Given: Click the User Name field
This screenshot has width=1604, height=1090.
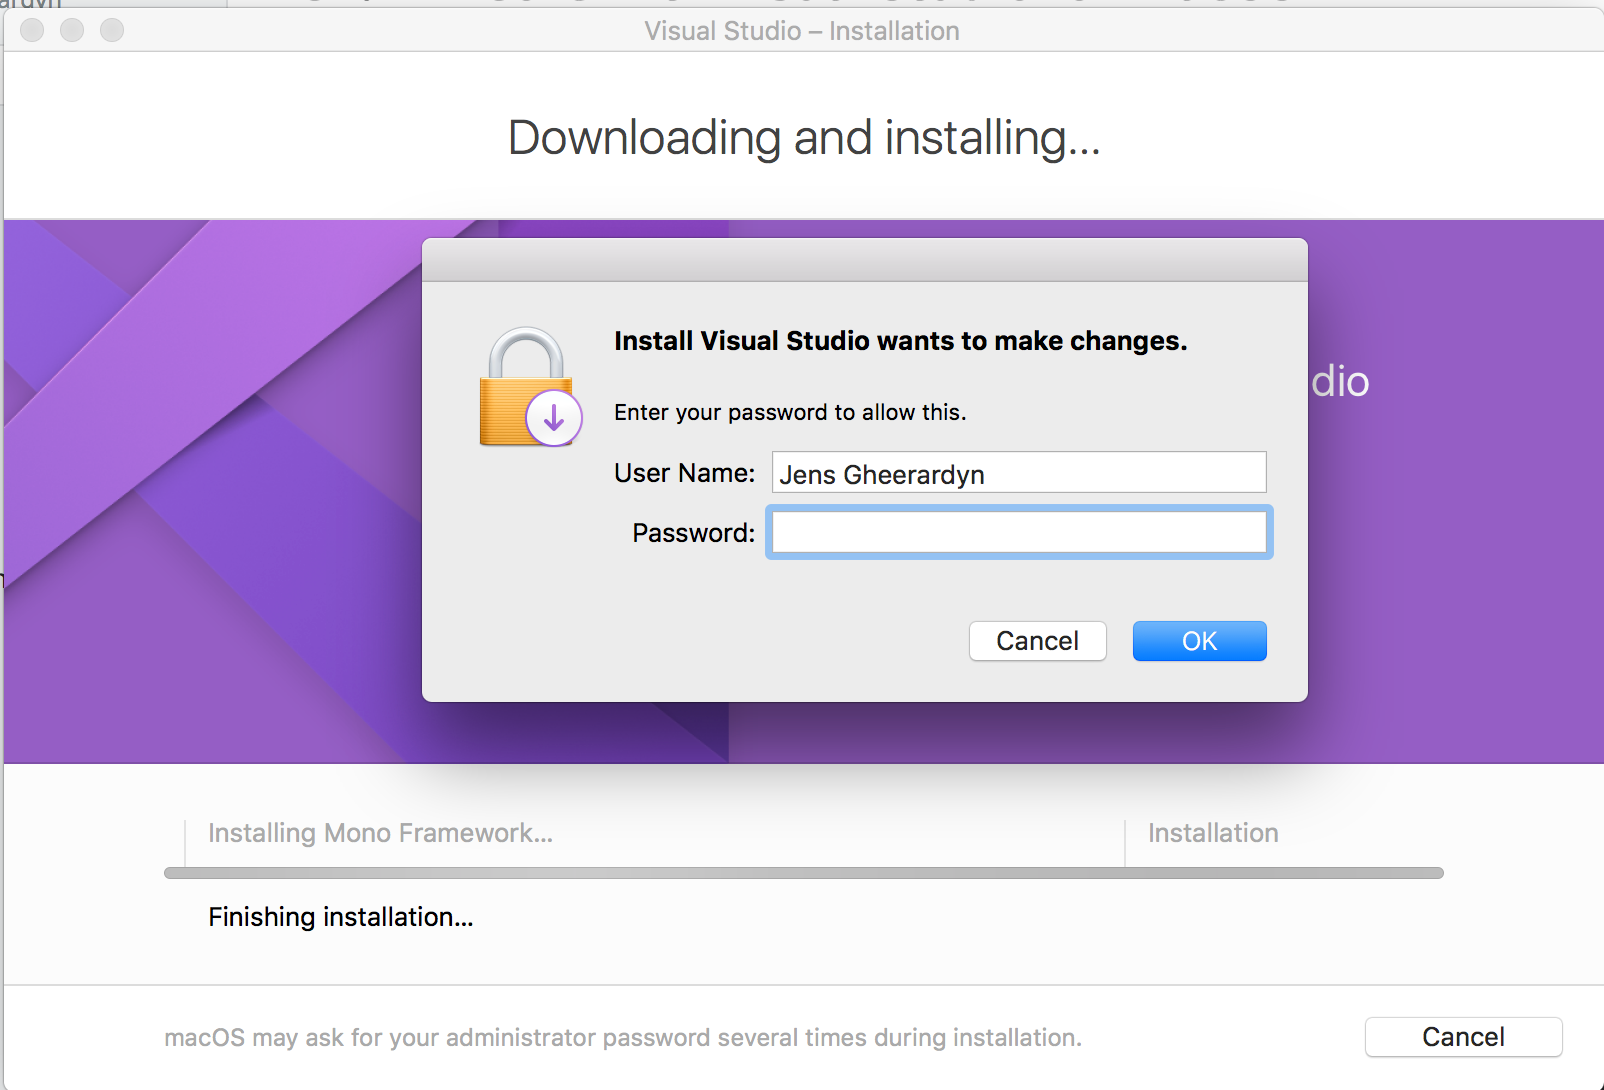Looking at the screenshot, I should click(x=1019, y=472).
